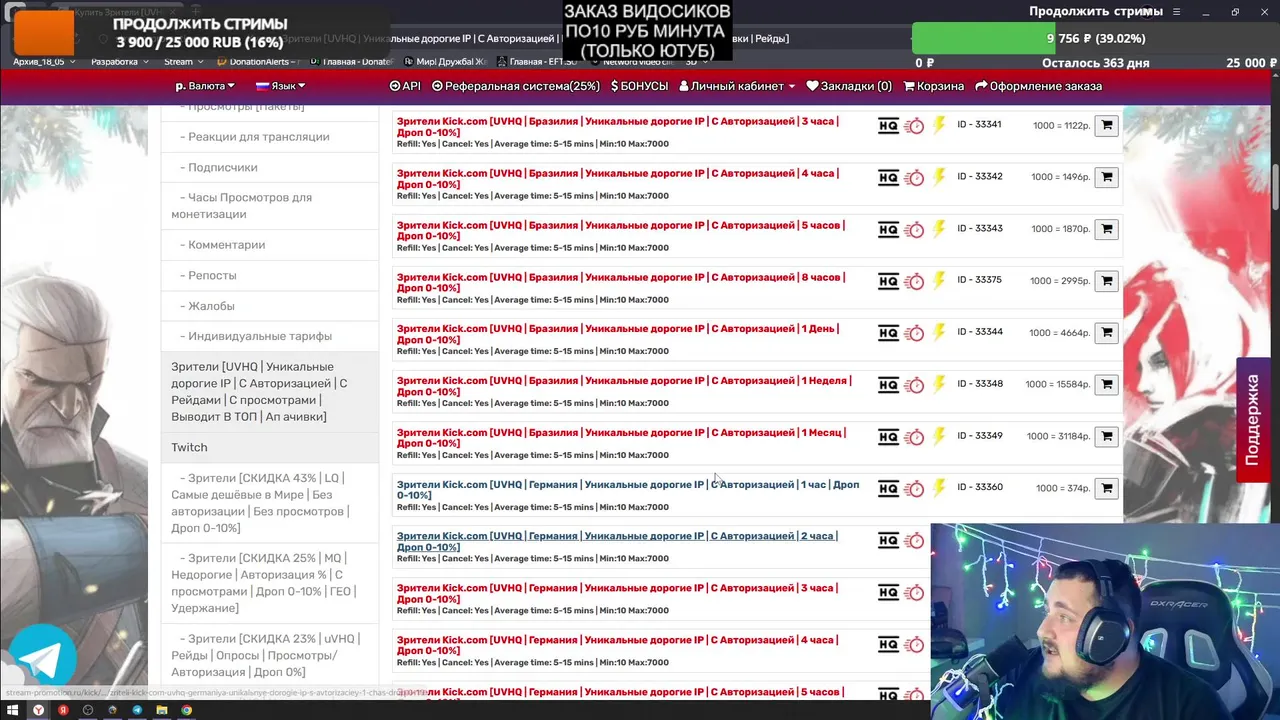Screen dimensions: 1280x720
Task: Open Закладки (0) menu item
Action: (x=849, y=86)
